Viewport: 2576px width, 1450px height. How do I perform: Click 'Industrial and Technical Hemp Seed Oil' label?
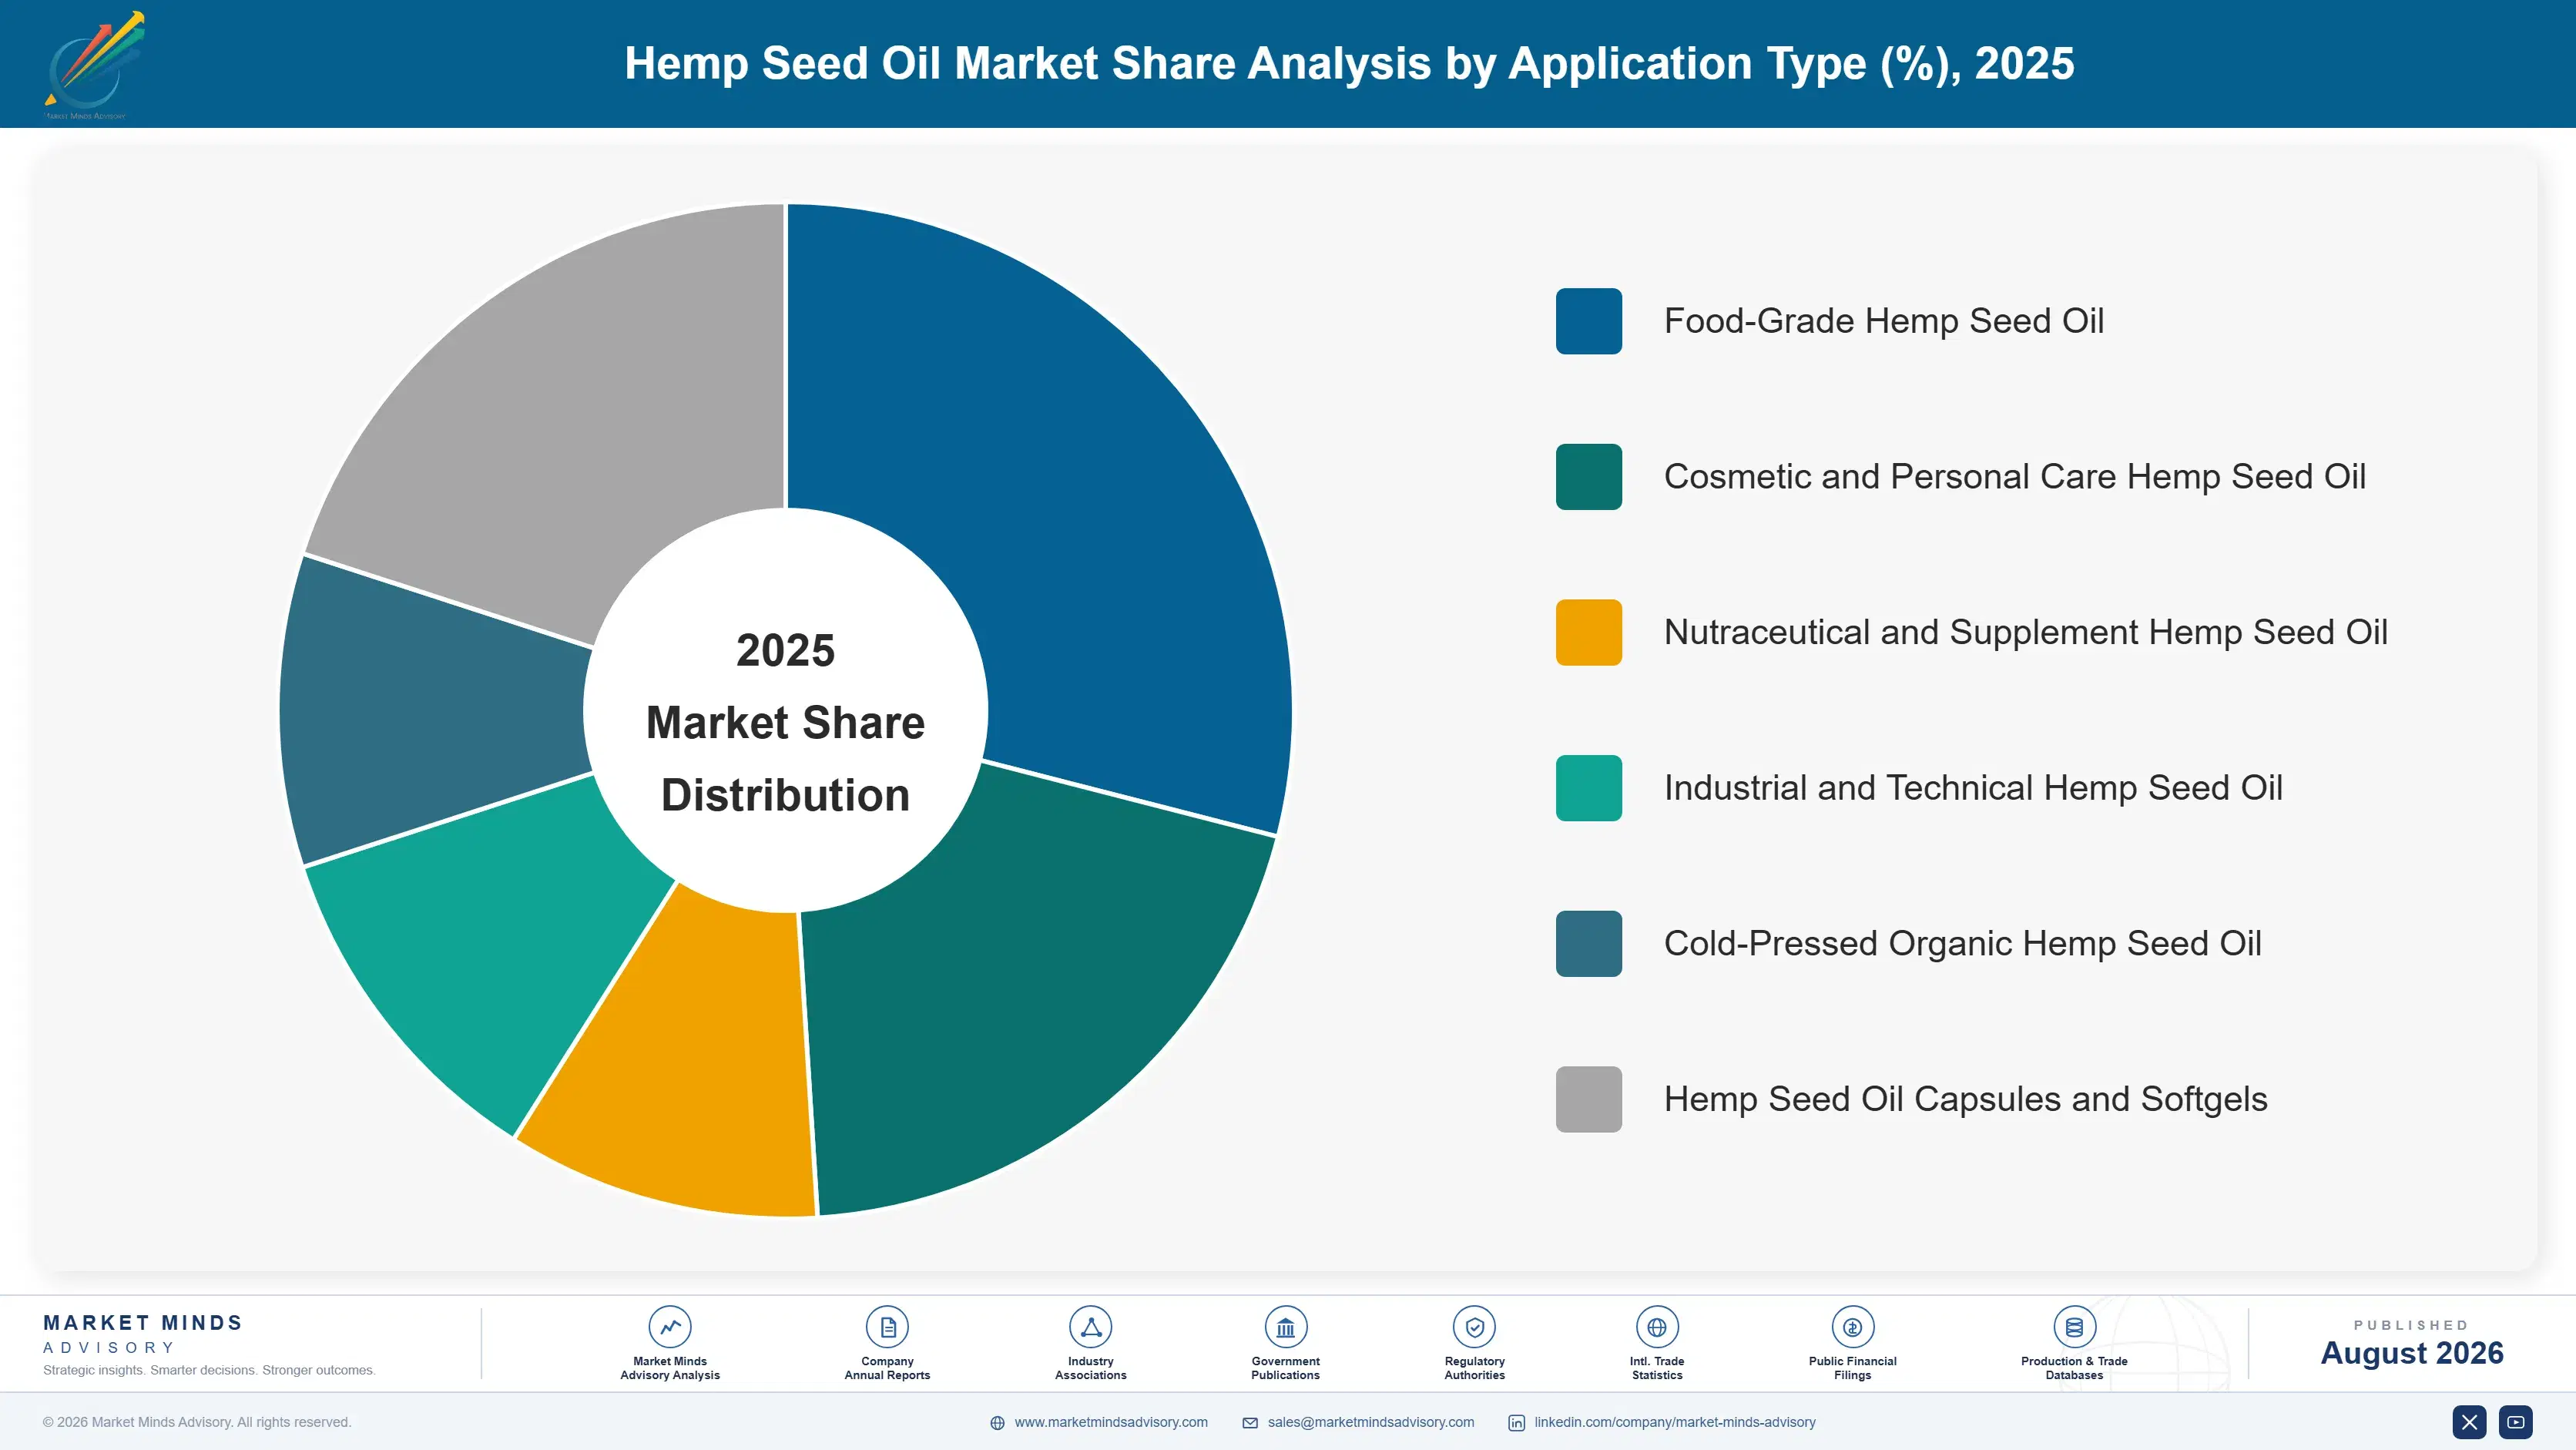click(x=1973, y=788)
